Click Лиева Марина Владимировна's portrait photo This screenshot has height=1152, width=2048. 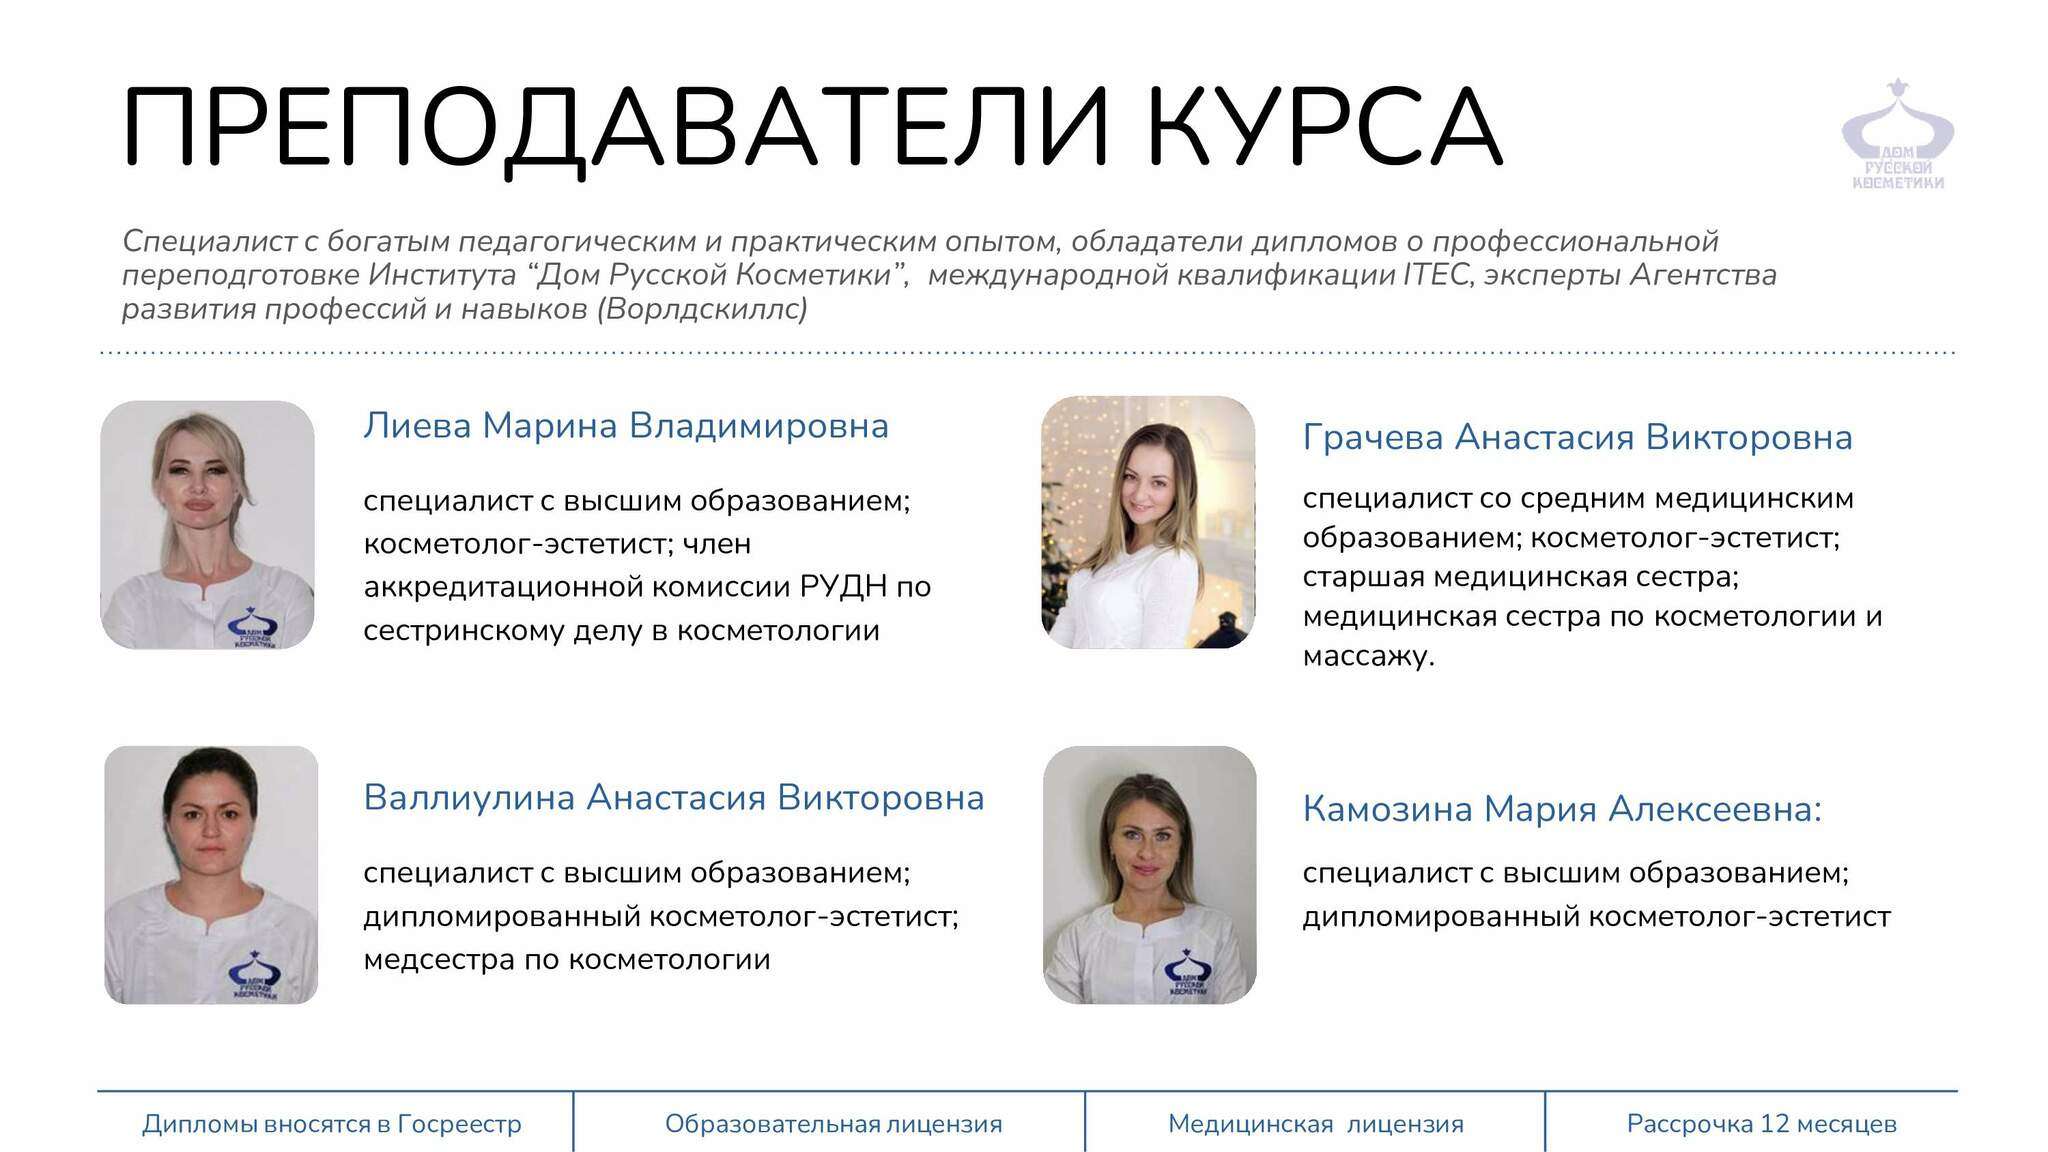pos(207,524)
